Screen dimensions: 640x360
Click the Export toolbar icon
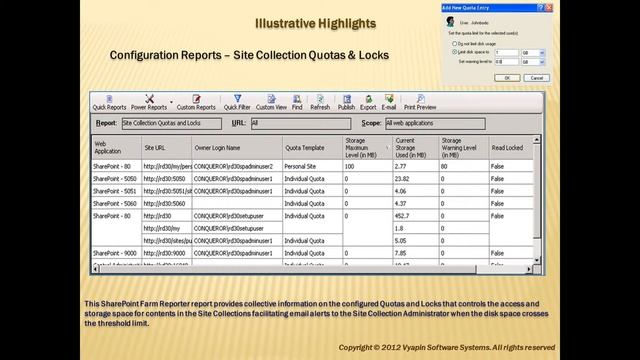click(x=368, y=102)
